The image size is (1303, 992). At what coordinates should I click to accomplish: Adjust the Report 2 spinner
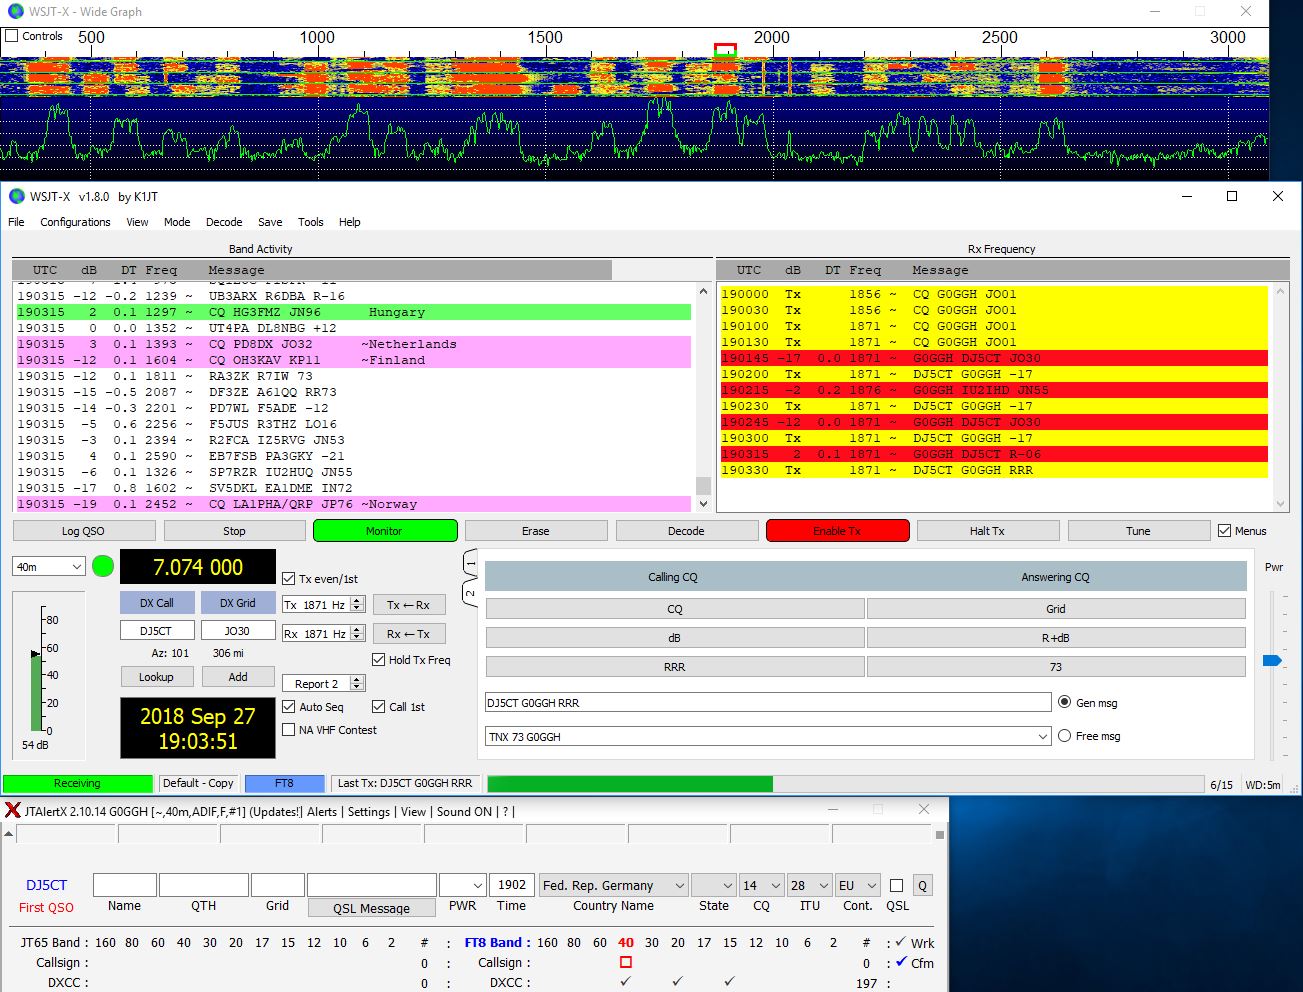pos(357,683)
